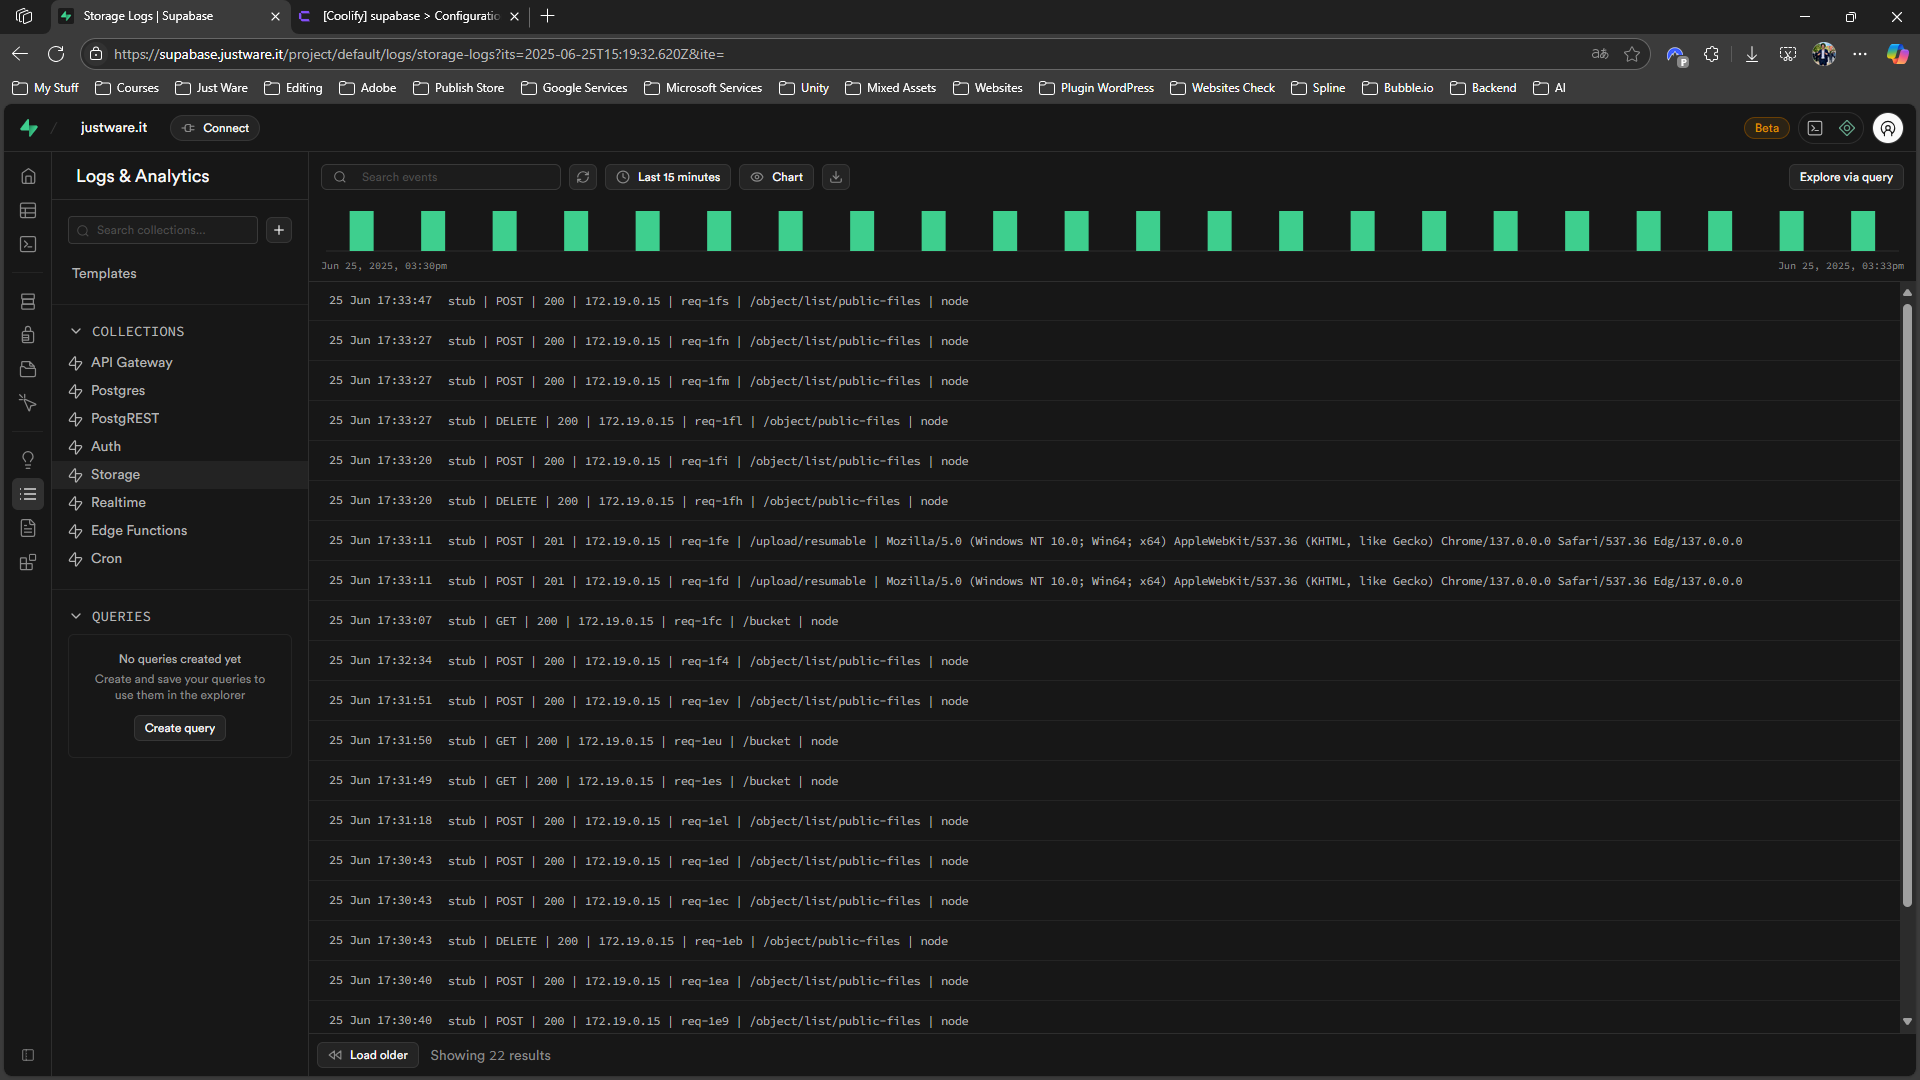
Task: Refresh the log events list
Action: (583, 177)
